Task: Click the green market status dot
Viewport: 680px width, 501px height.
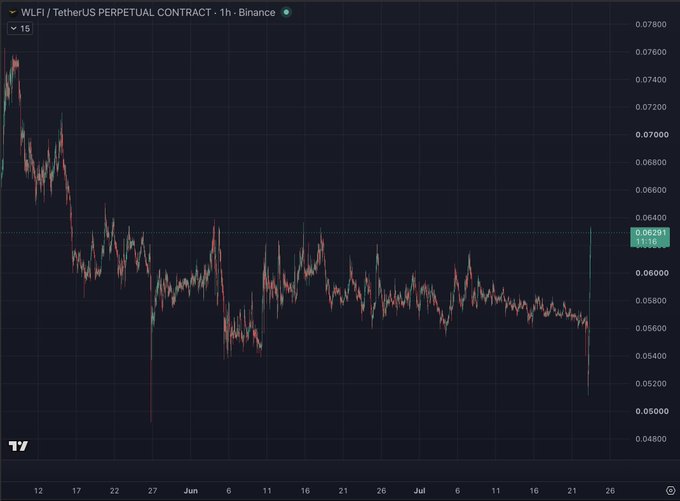Action: click(x=286, y=12)
